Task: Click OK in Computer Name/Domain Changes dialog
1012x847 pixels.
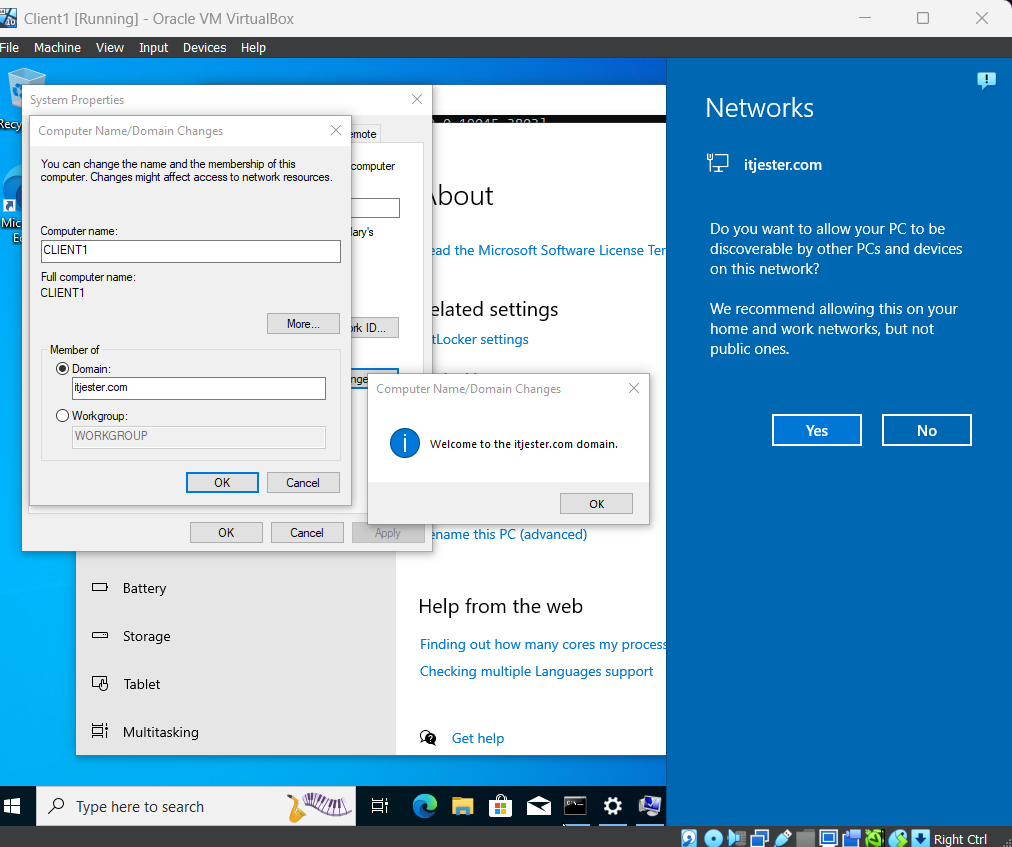Action: click(222, 482)
